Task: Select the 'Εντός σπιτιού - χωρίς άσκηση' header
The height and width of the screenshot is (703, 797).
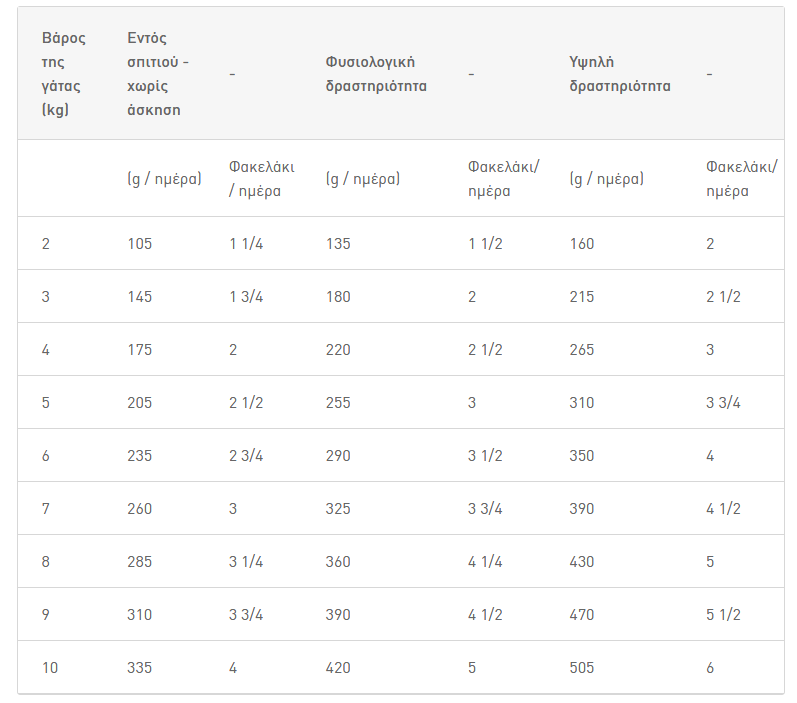Action: point(158,74)
